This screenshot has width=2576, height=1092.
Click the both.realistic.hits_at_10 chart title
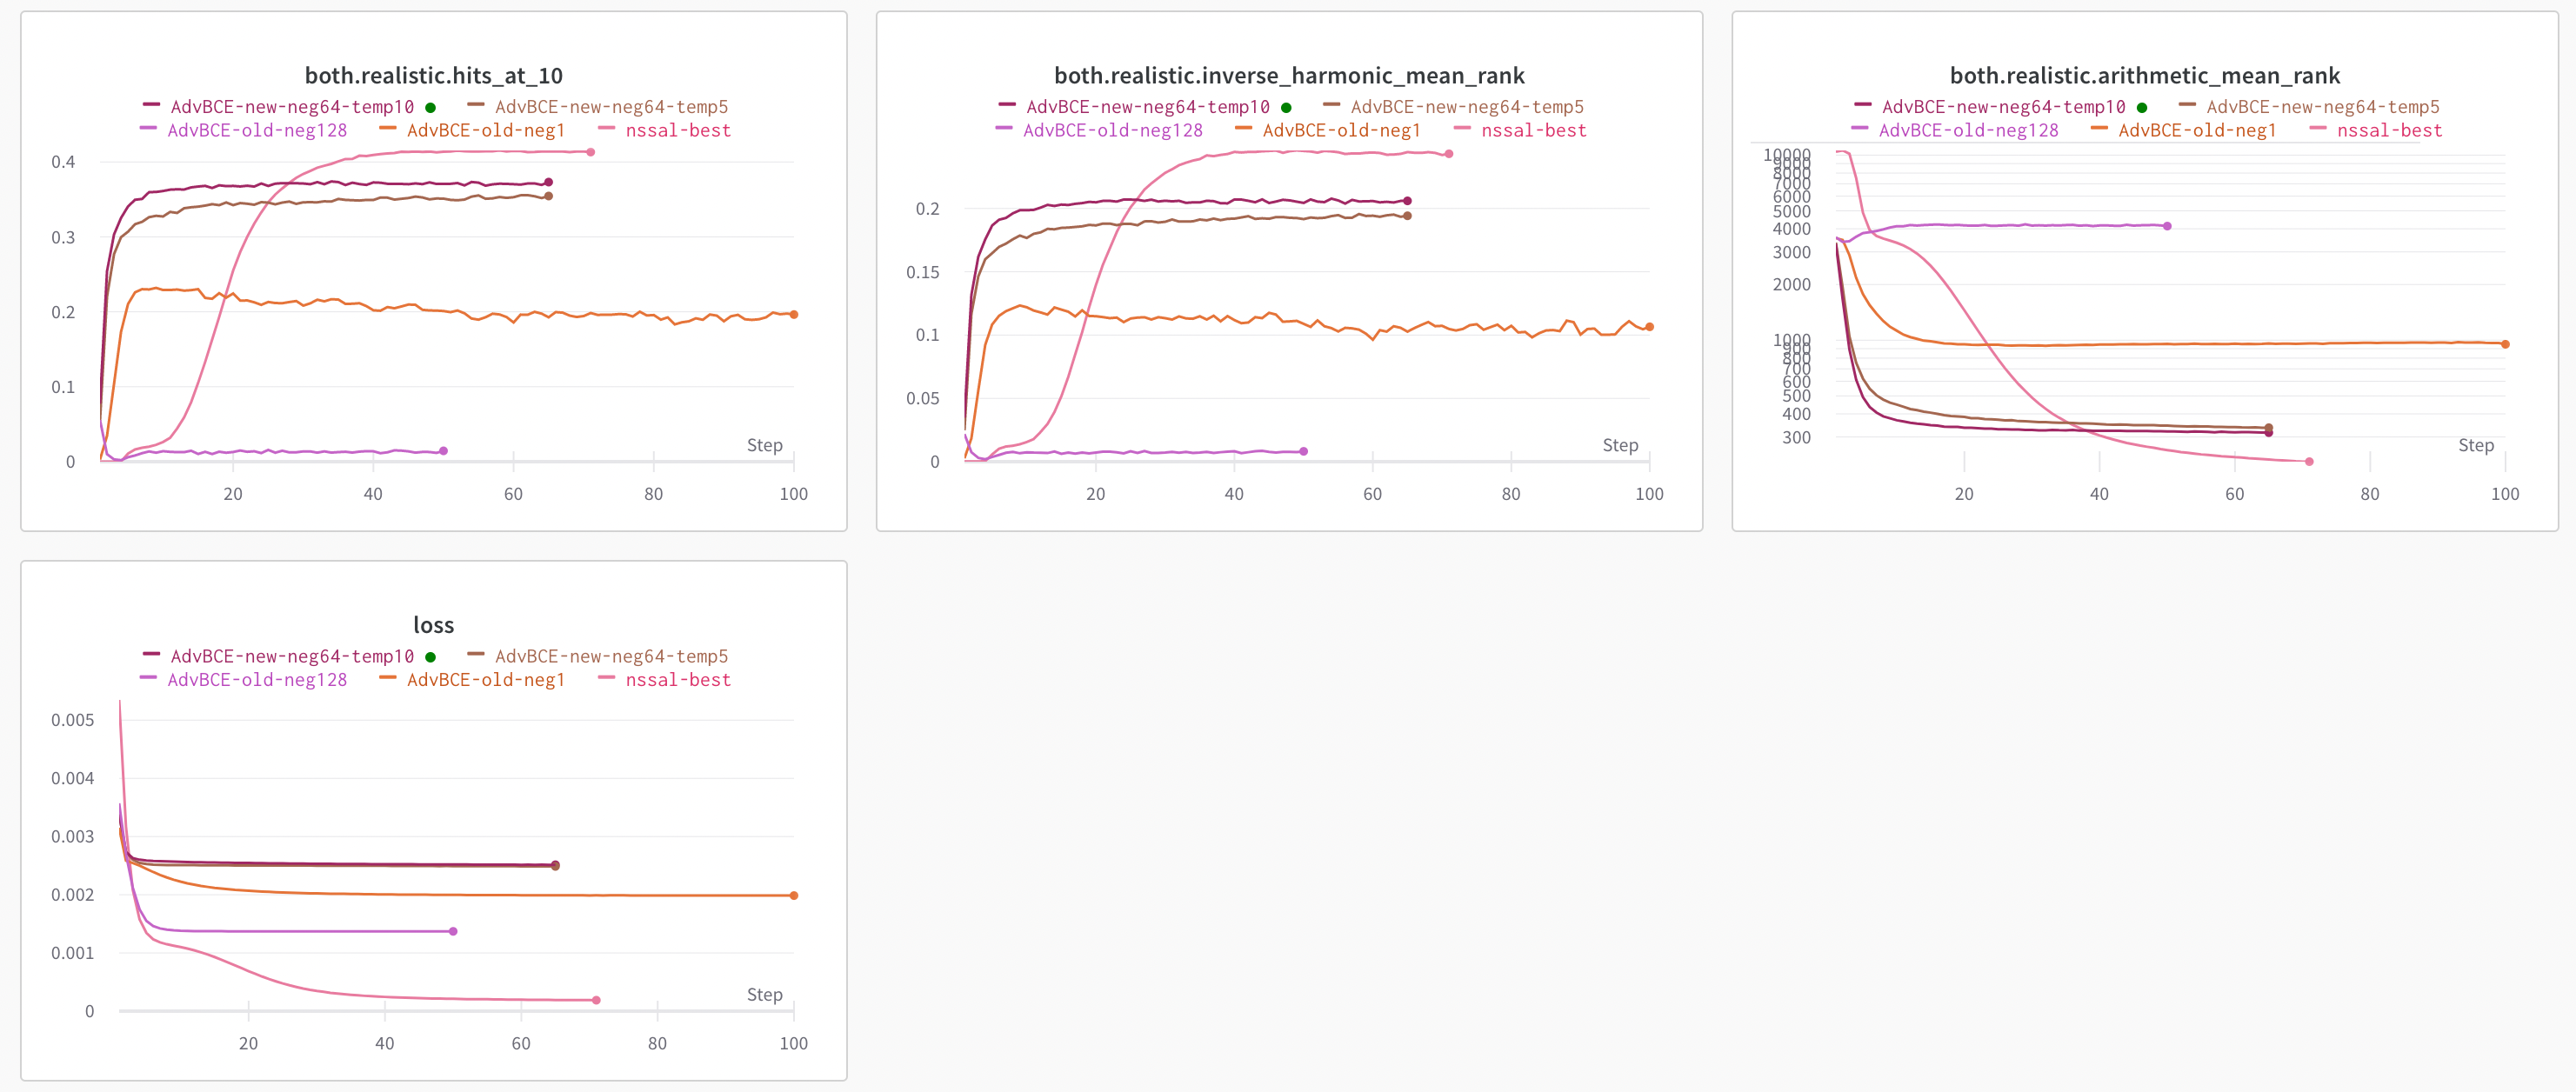pos(433,76)
